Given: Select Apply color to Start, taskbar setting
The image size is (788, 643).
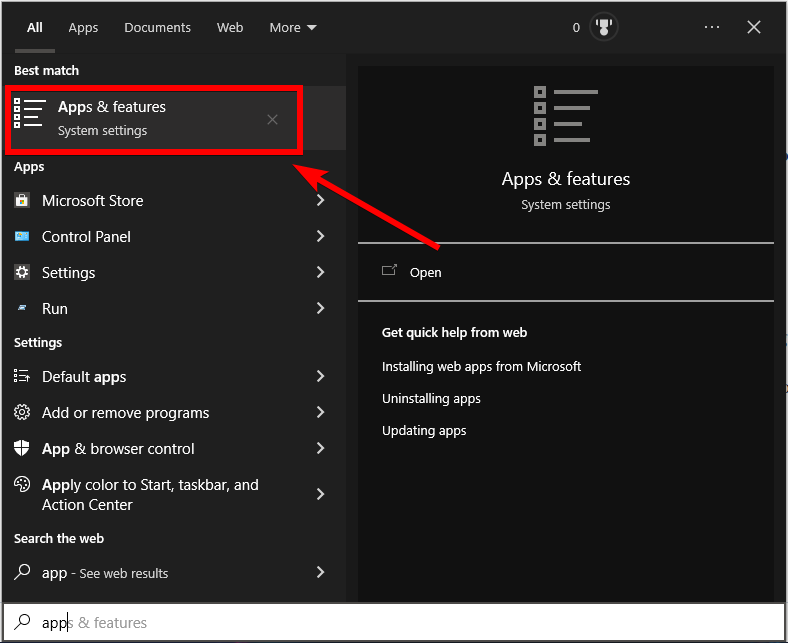Looking at the screenshot, I should pos(174,494).
